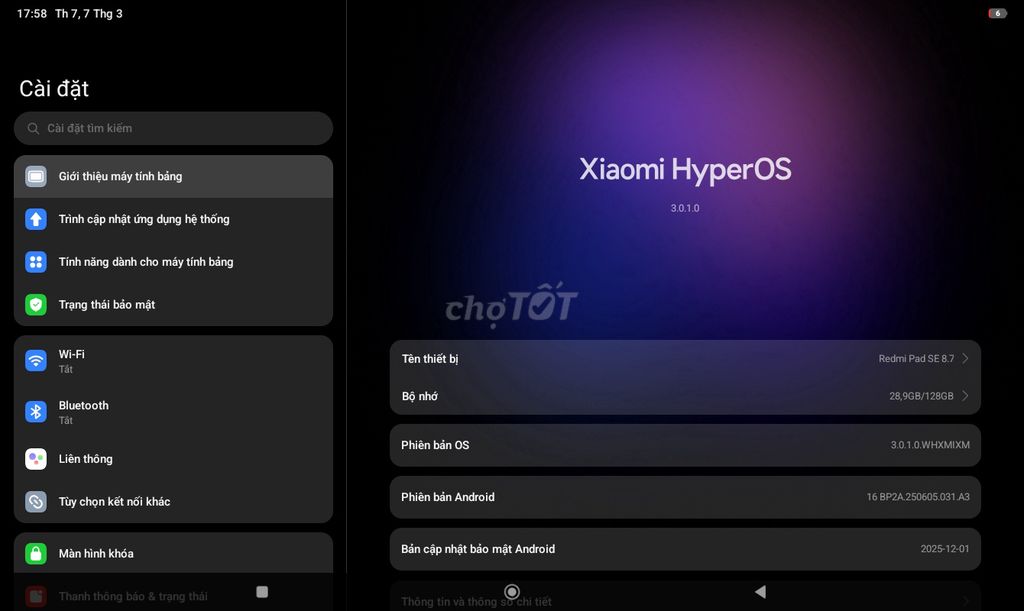Tap the Phiên bản OS row
This screenshot has width=1024, height=611.
pos(685,445)
